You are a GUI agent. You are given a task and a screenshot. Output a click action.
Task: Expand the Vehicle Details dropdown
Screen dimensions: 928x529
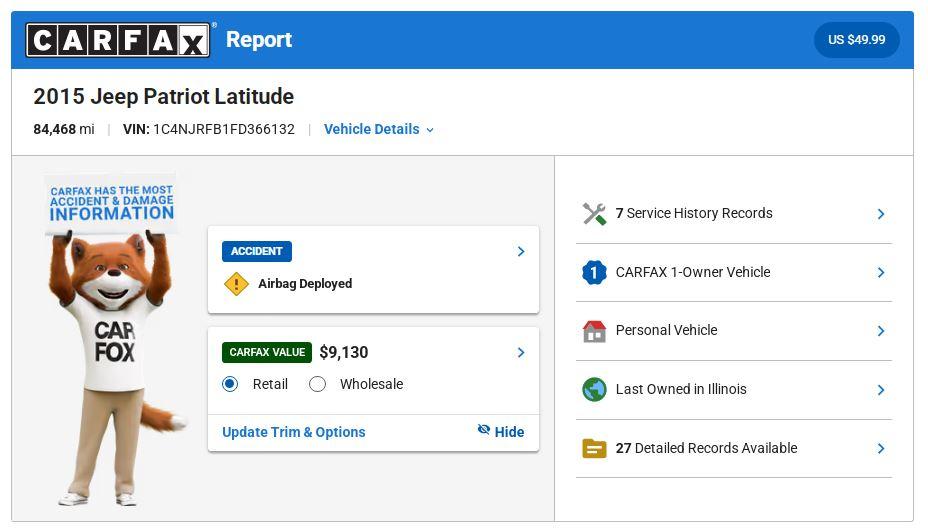[379, 129]
